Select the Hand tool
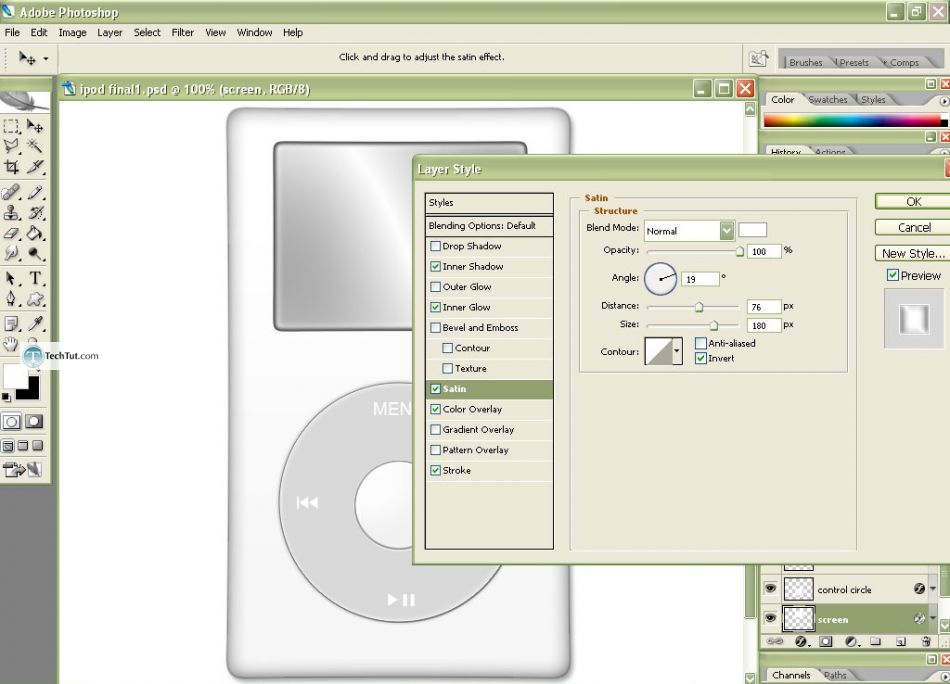 click(x=10, y=344)
